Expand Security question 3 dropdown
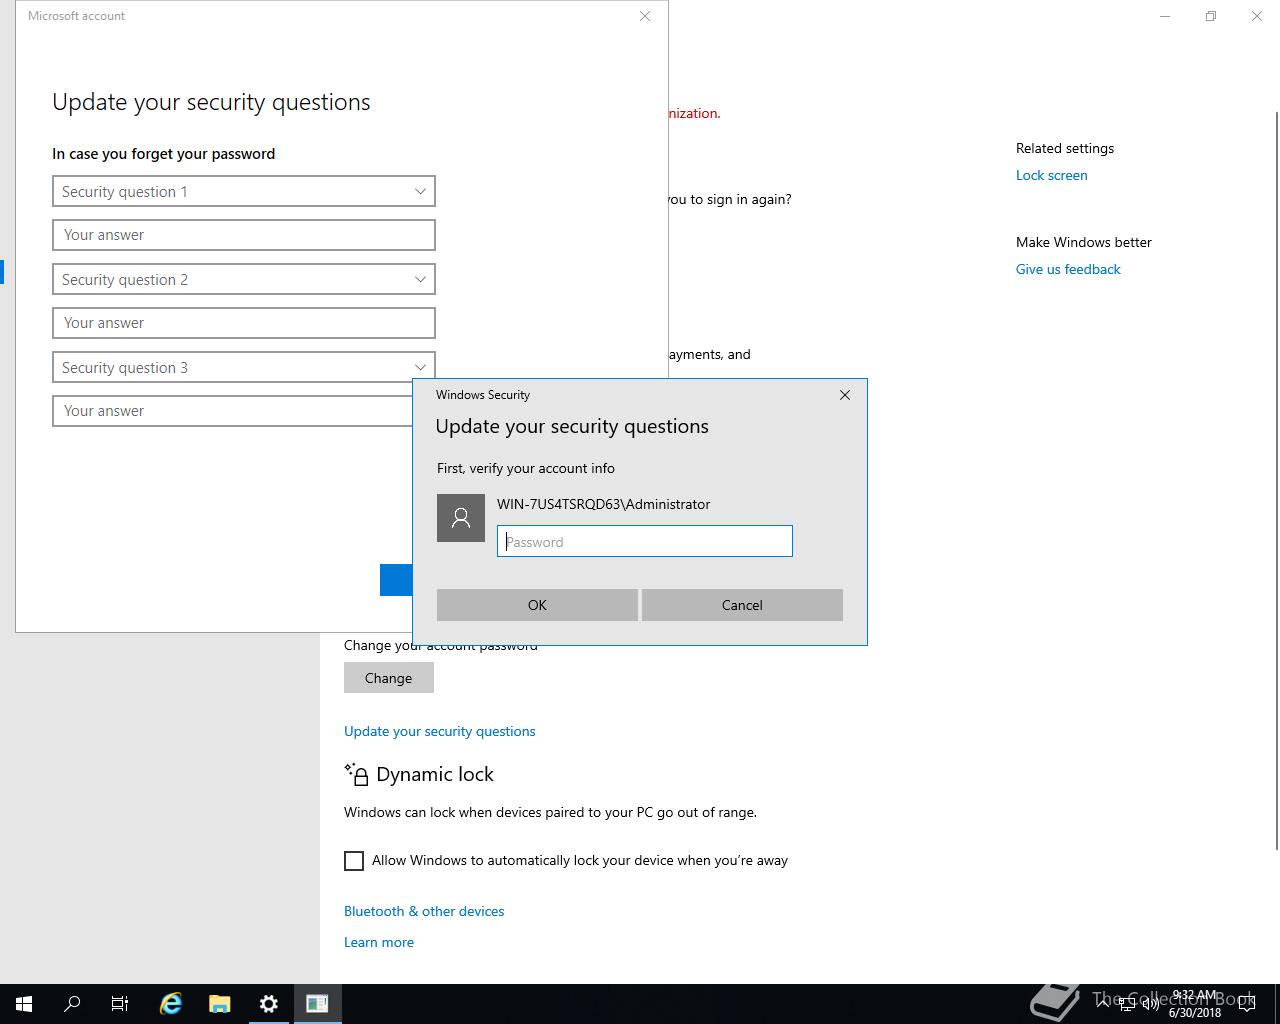This screenshot has width=1280, height=1024. point(244,367)
